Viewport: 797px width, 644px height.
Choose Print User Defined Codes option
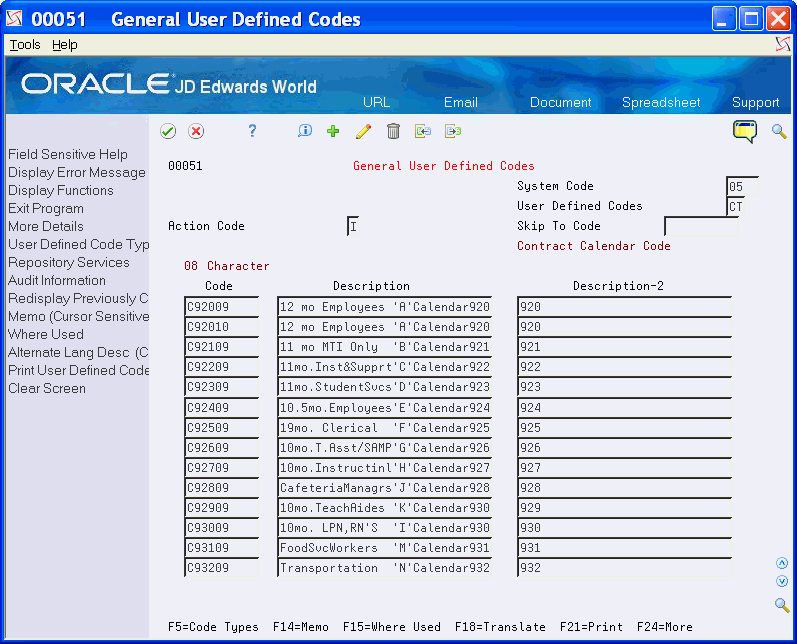coord(78,370)
